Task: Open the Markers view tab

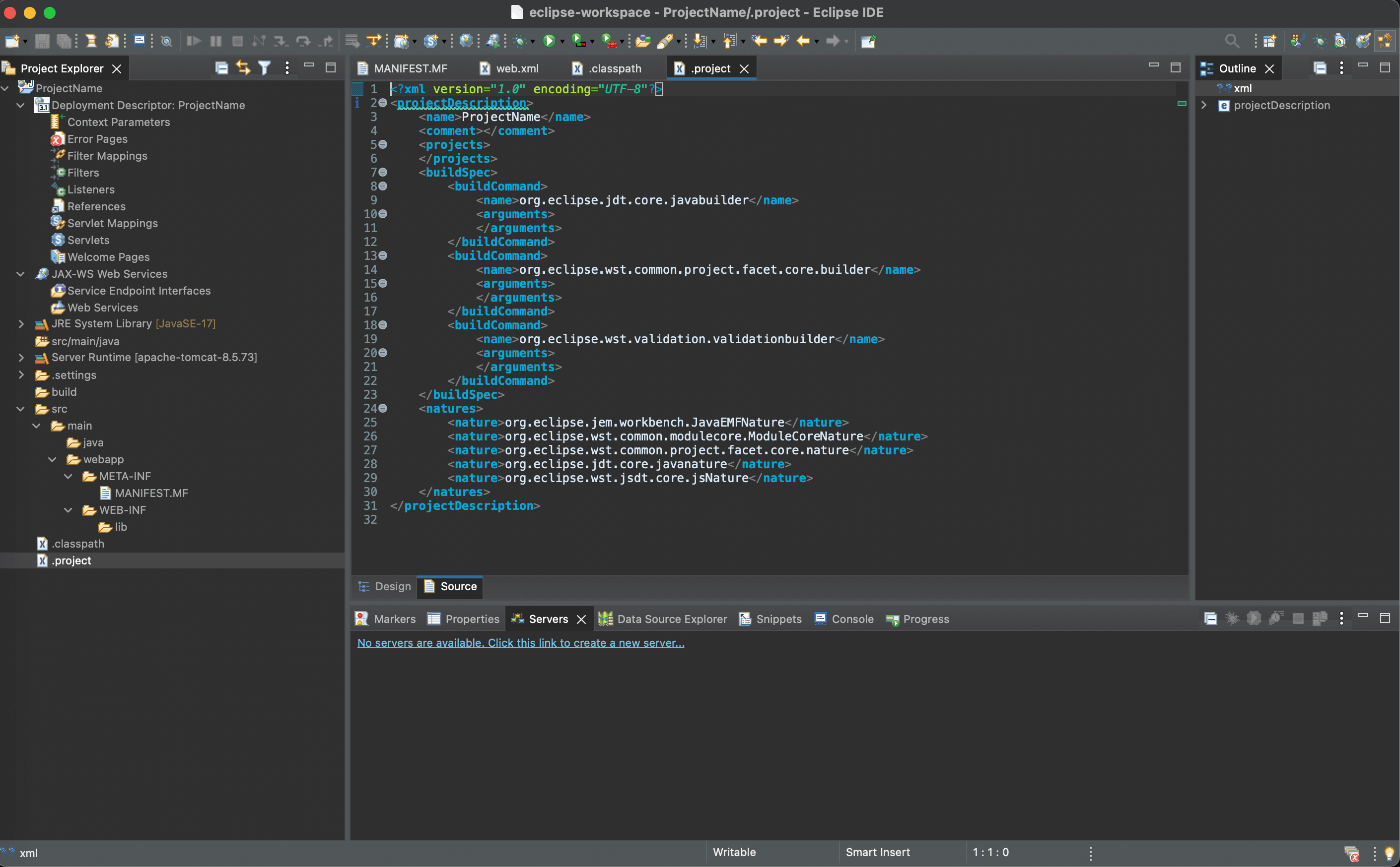Action: click(386, 619)
